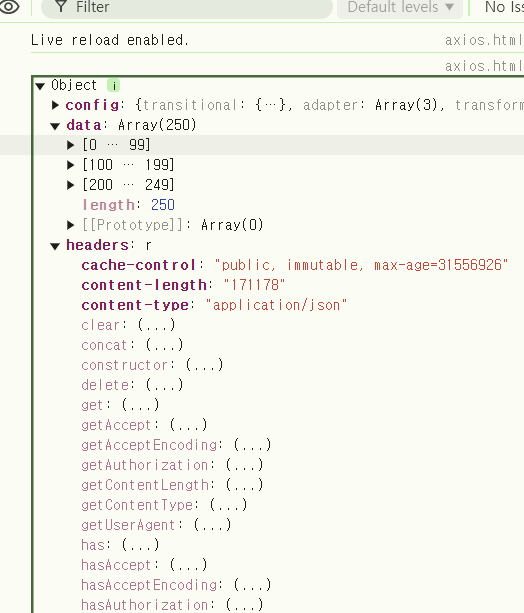
Task: Invoke the delete: (...) getter
Action: [164, 385]
